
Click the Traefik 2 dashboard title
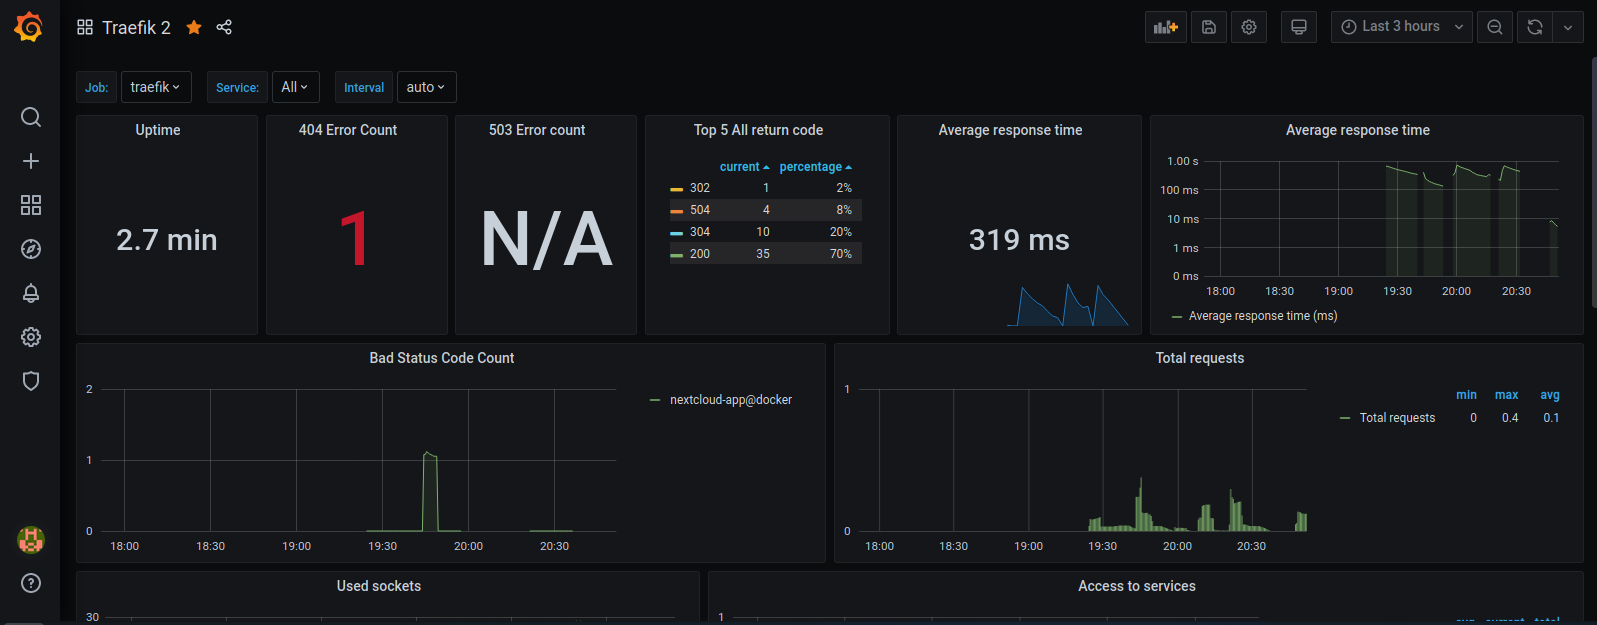[136, 27]
